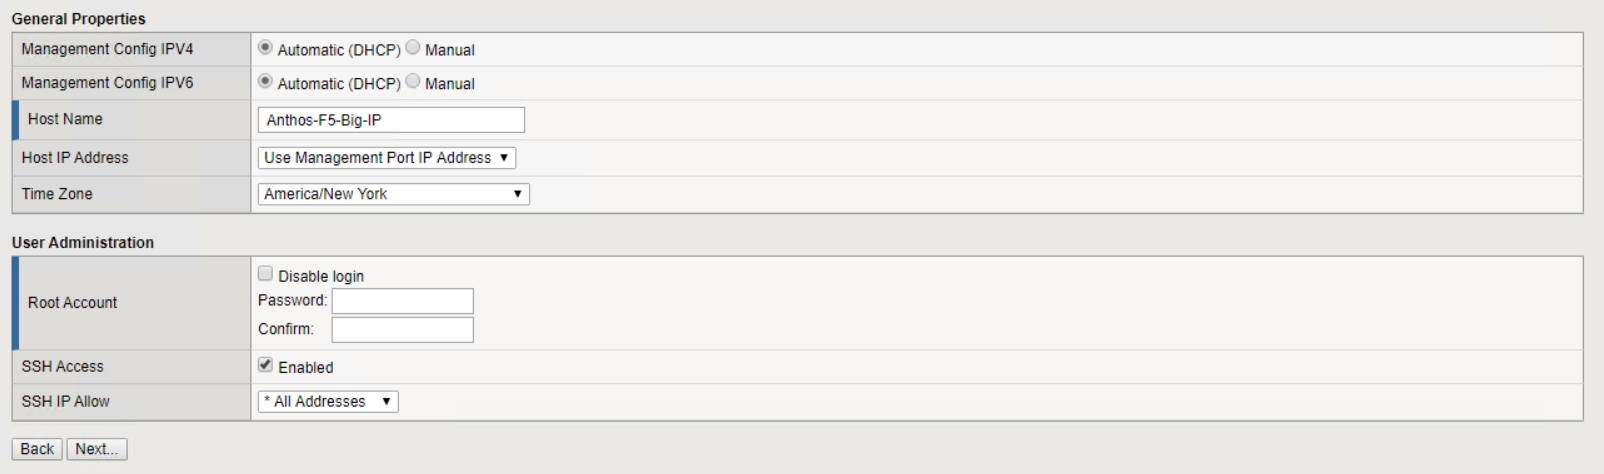This screenshot has width=1604, height=474.
Task: Click the Confirm password field
Action: coord(402,330)
